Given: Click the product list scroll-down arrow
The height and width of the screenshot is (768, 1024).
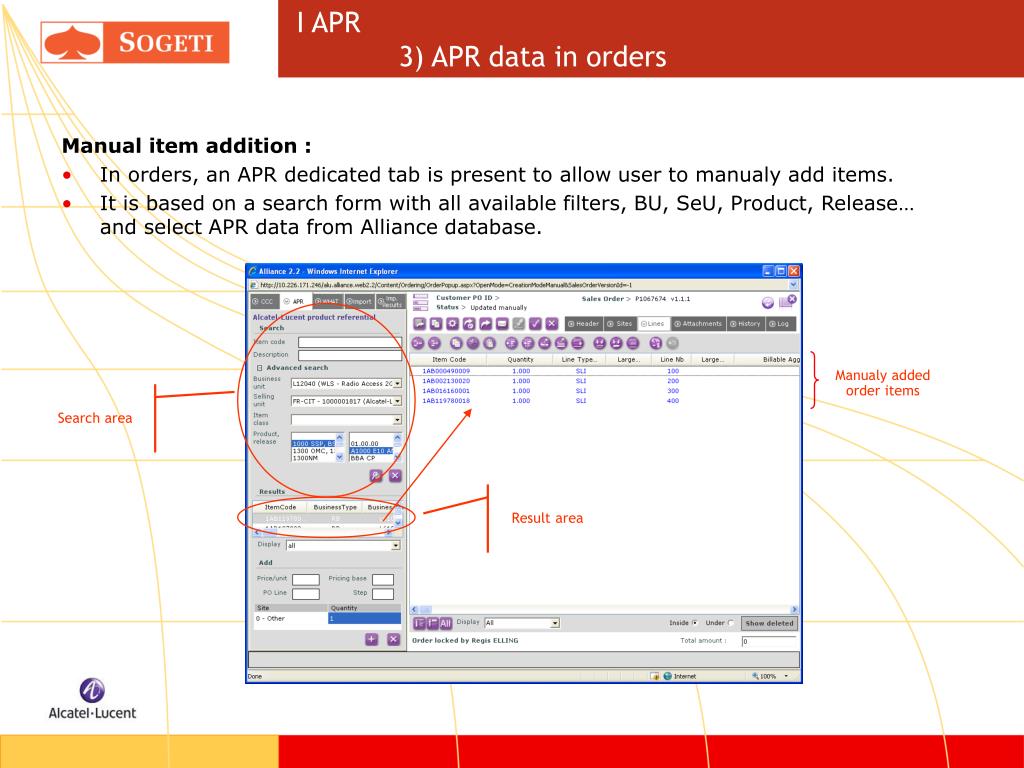Looking at the screenshot, I should (340, 458).
